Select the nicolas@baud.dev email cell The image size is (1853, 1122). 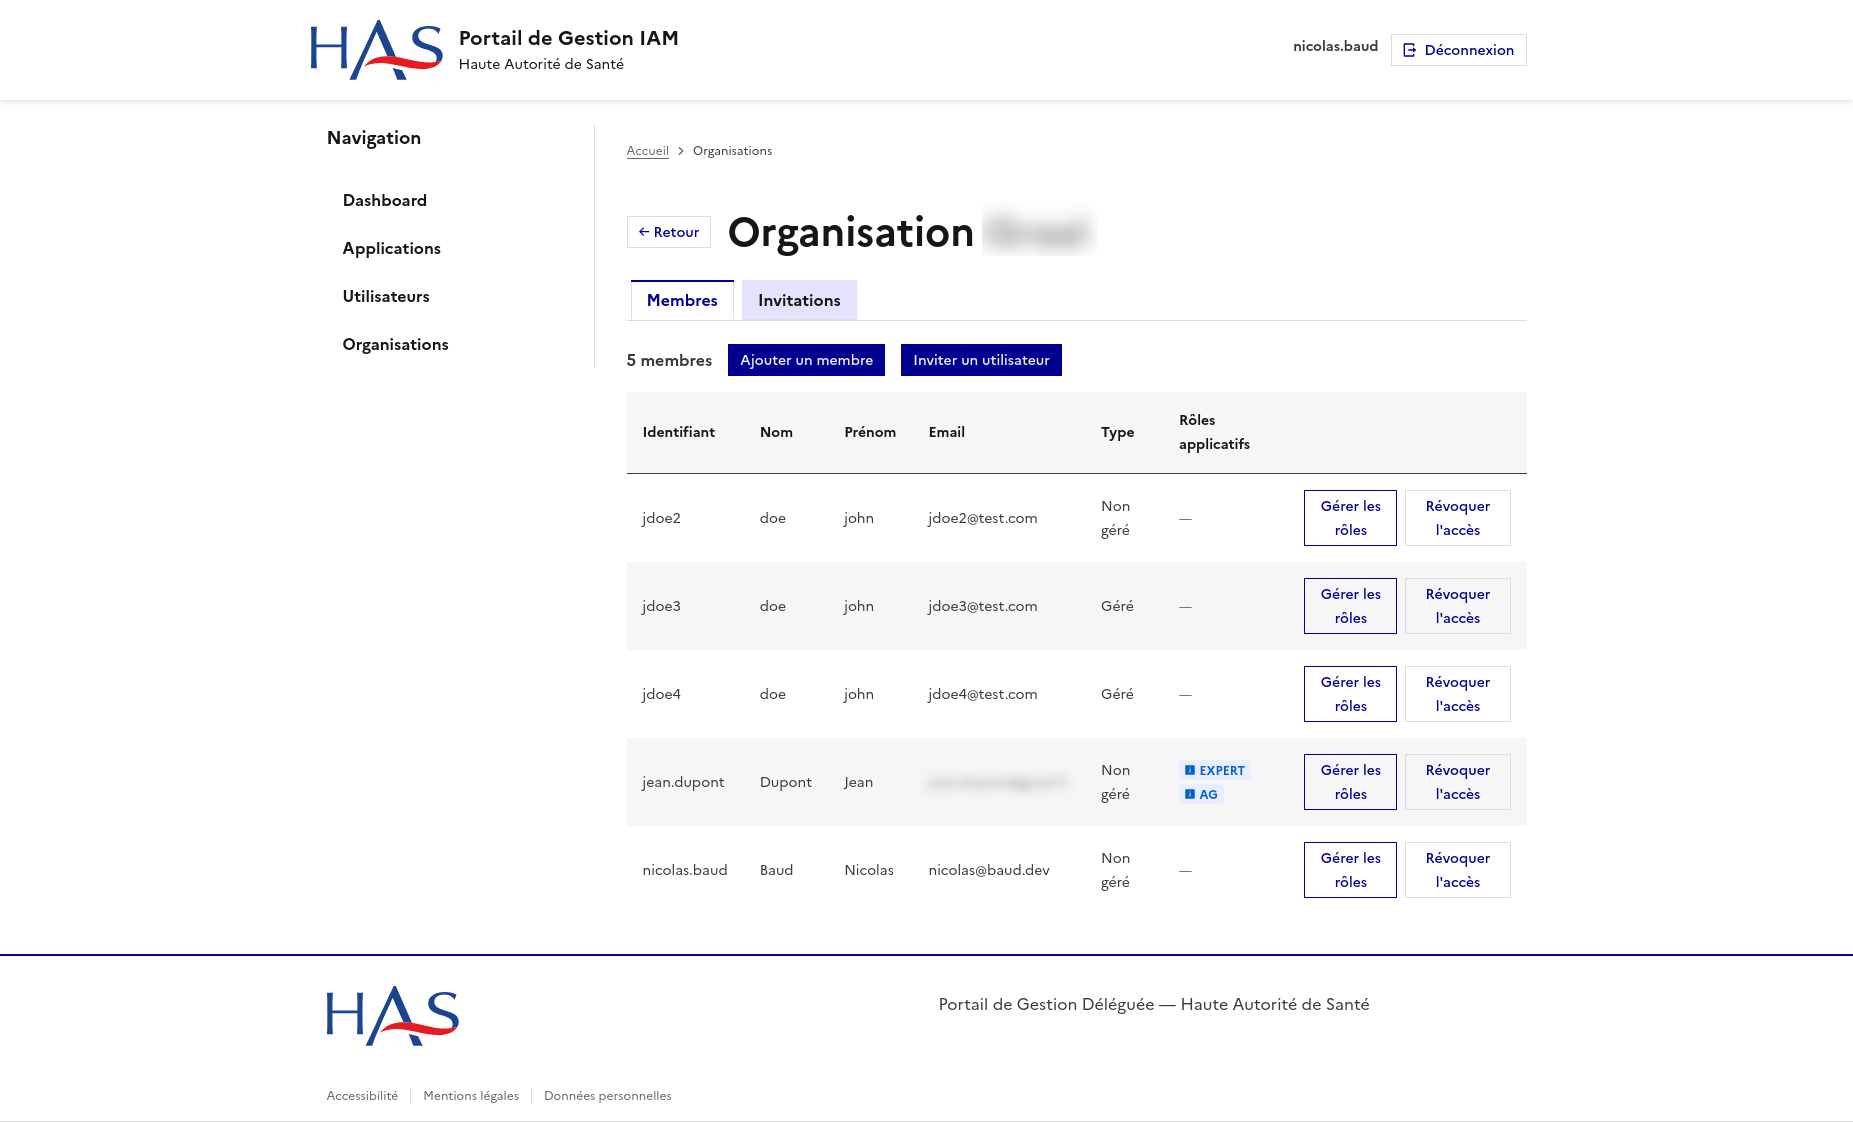pyautogui.click(x=989, y=870)
